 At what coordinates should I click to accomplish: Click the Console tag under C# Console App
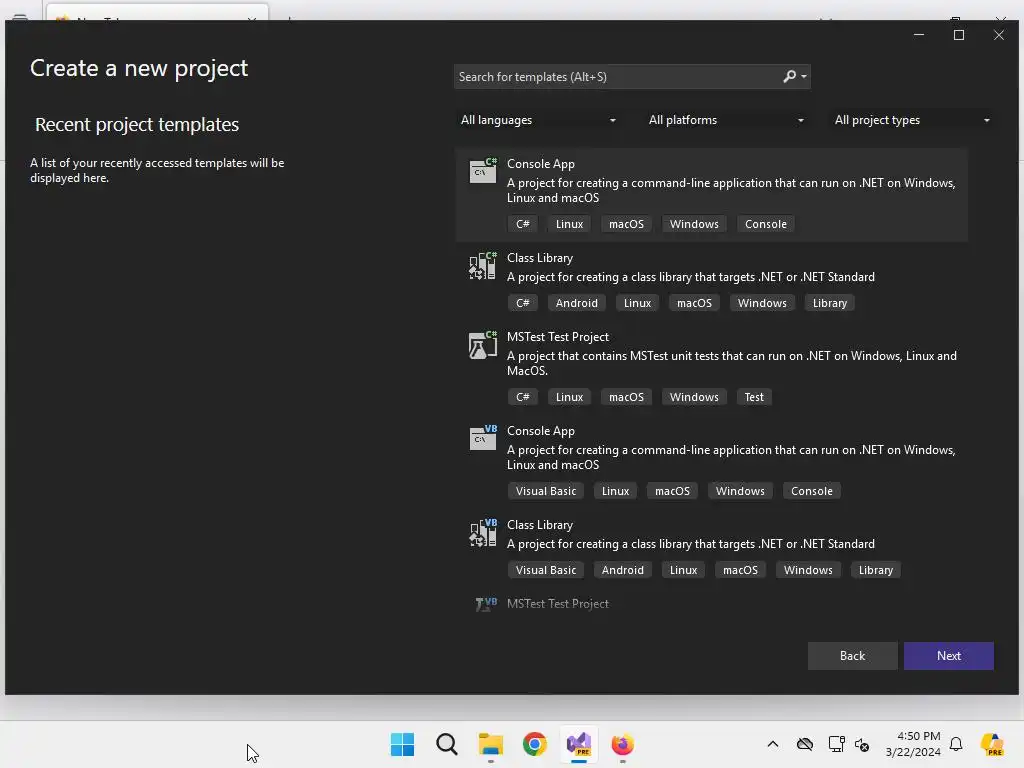(765, 224)
